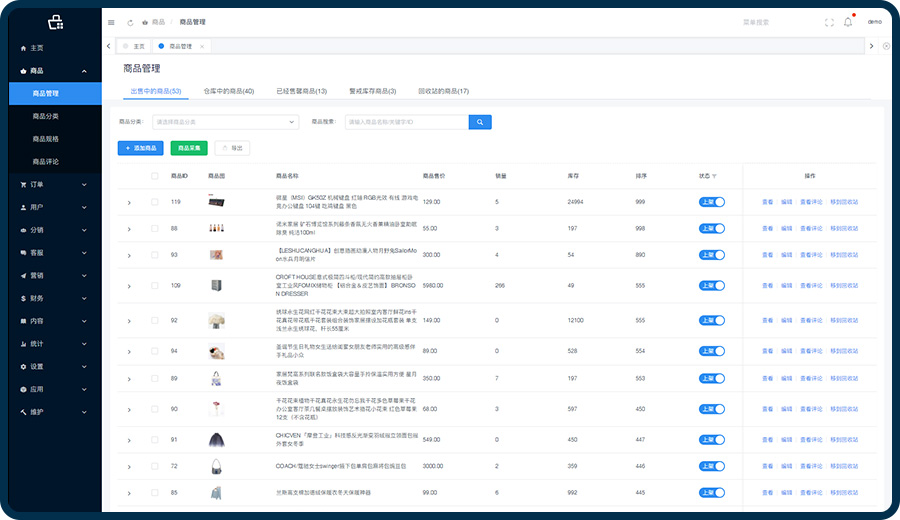Switch to the 仓库中的商品(40) tab
Screen dimensions: 900x520
coord(228,91)
